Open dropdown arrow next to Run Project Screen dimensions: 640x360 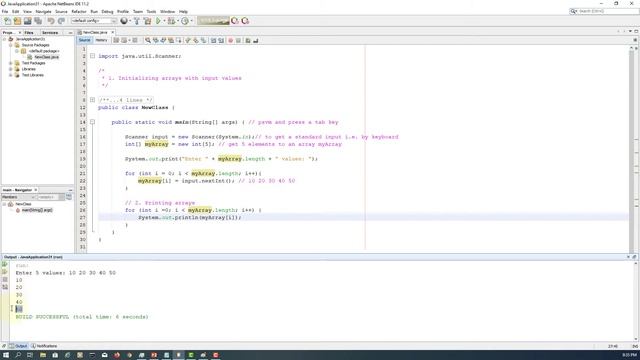click(x=164, y=21)
